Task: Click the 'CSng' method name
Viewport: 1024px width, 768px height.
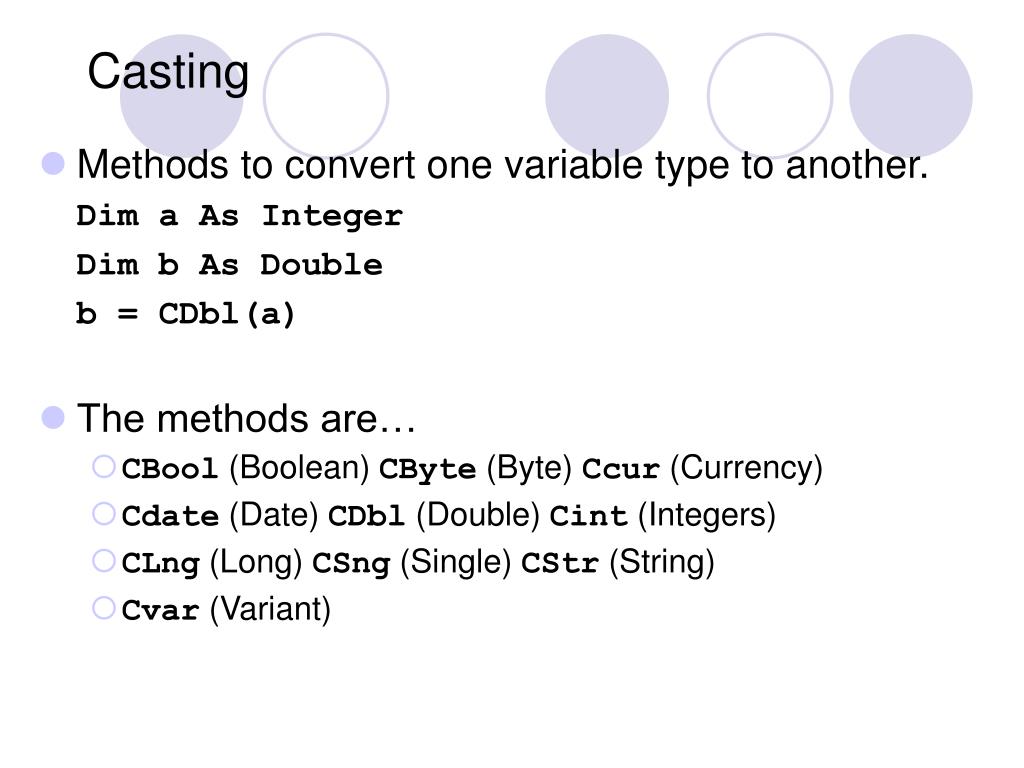Action: [351, 564]
